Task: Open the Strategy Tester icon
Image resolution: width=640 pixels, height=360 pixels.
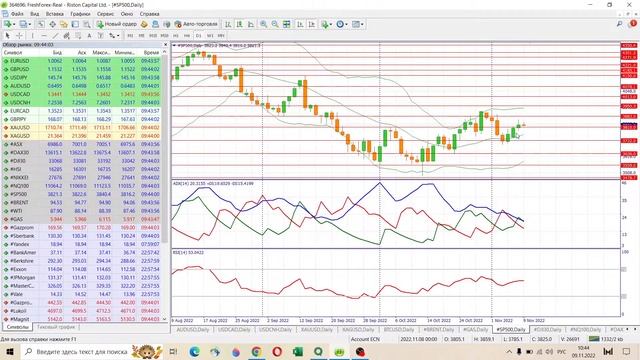Action: pos(87,24)
